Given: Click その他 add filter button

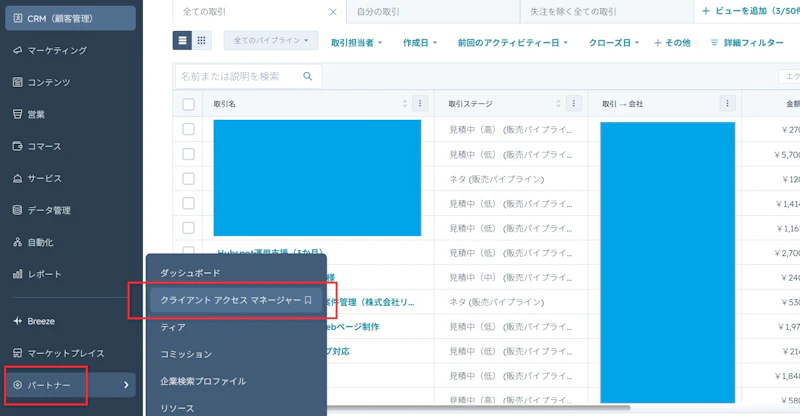Looking at the screenshot, I should point(672,43).
